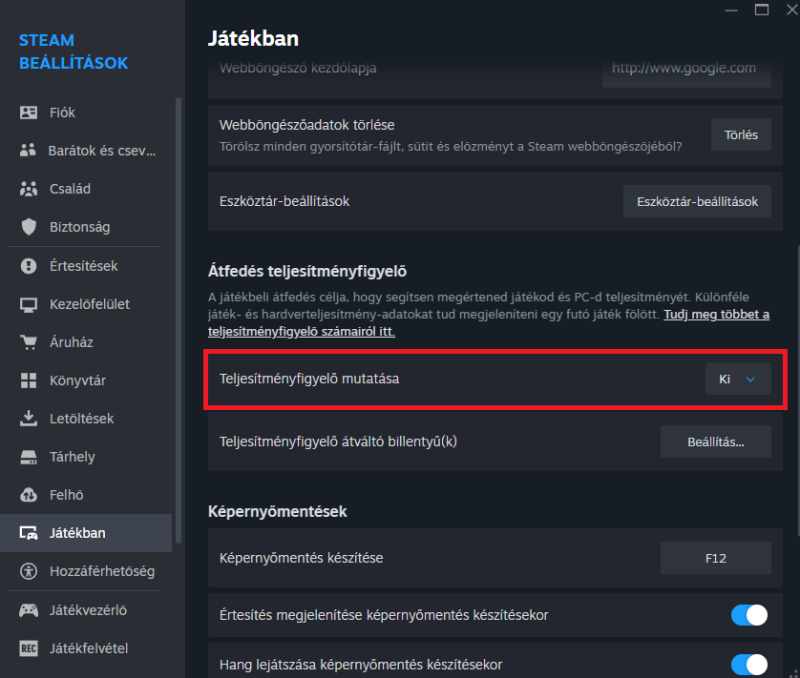Minimize the settings window
The width and height of the screenshot is (800, 678).
tap(731, 10)
